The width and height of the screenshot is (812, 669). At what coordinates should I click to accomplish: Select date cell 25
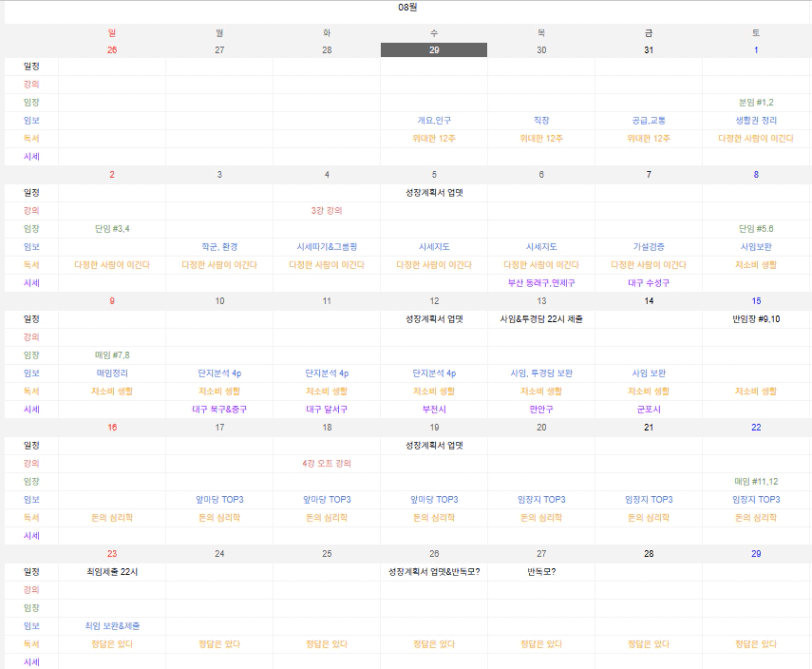(327, 554)
